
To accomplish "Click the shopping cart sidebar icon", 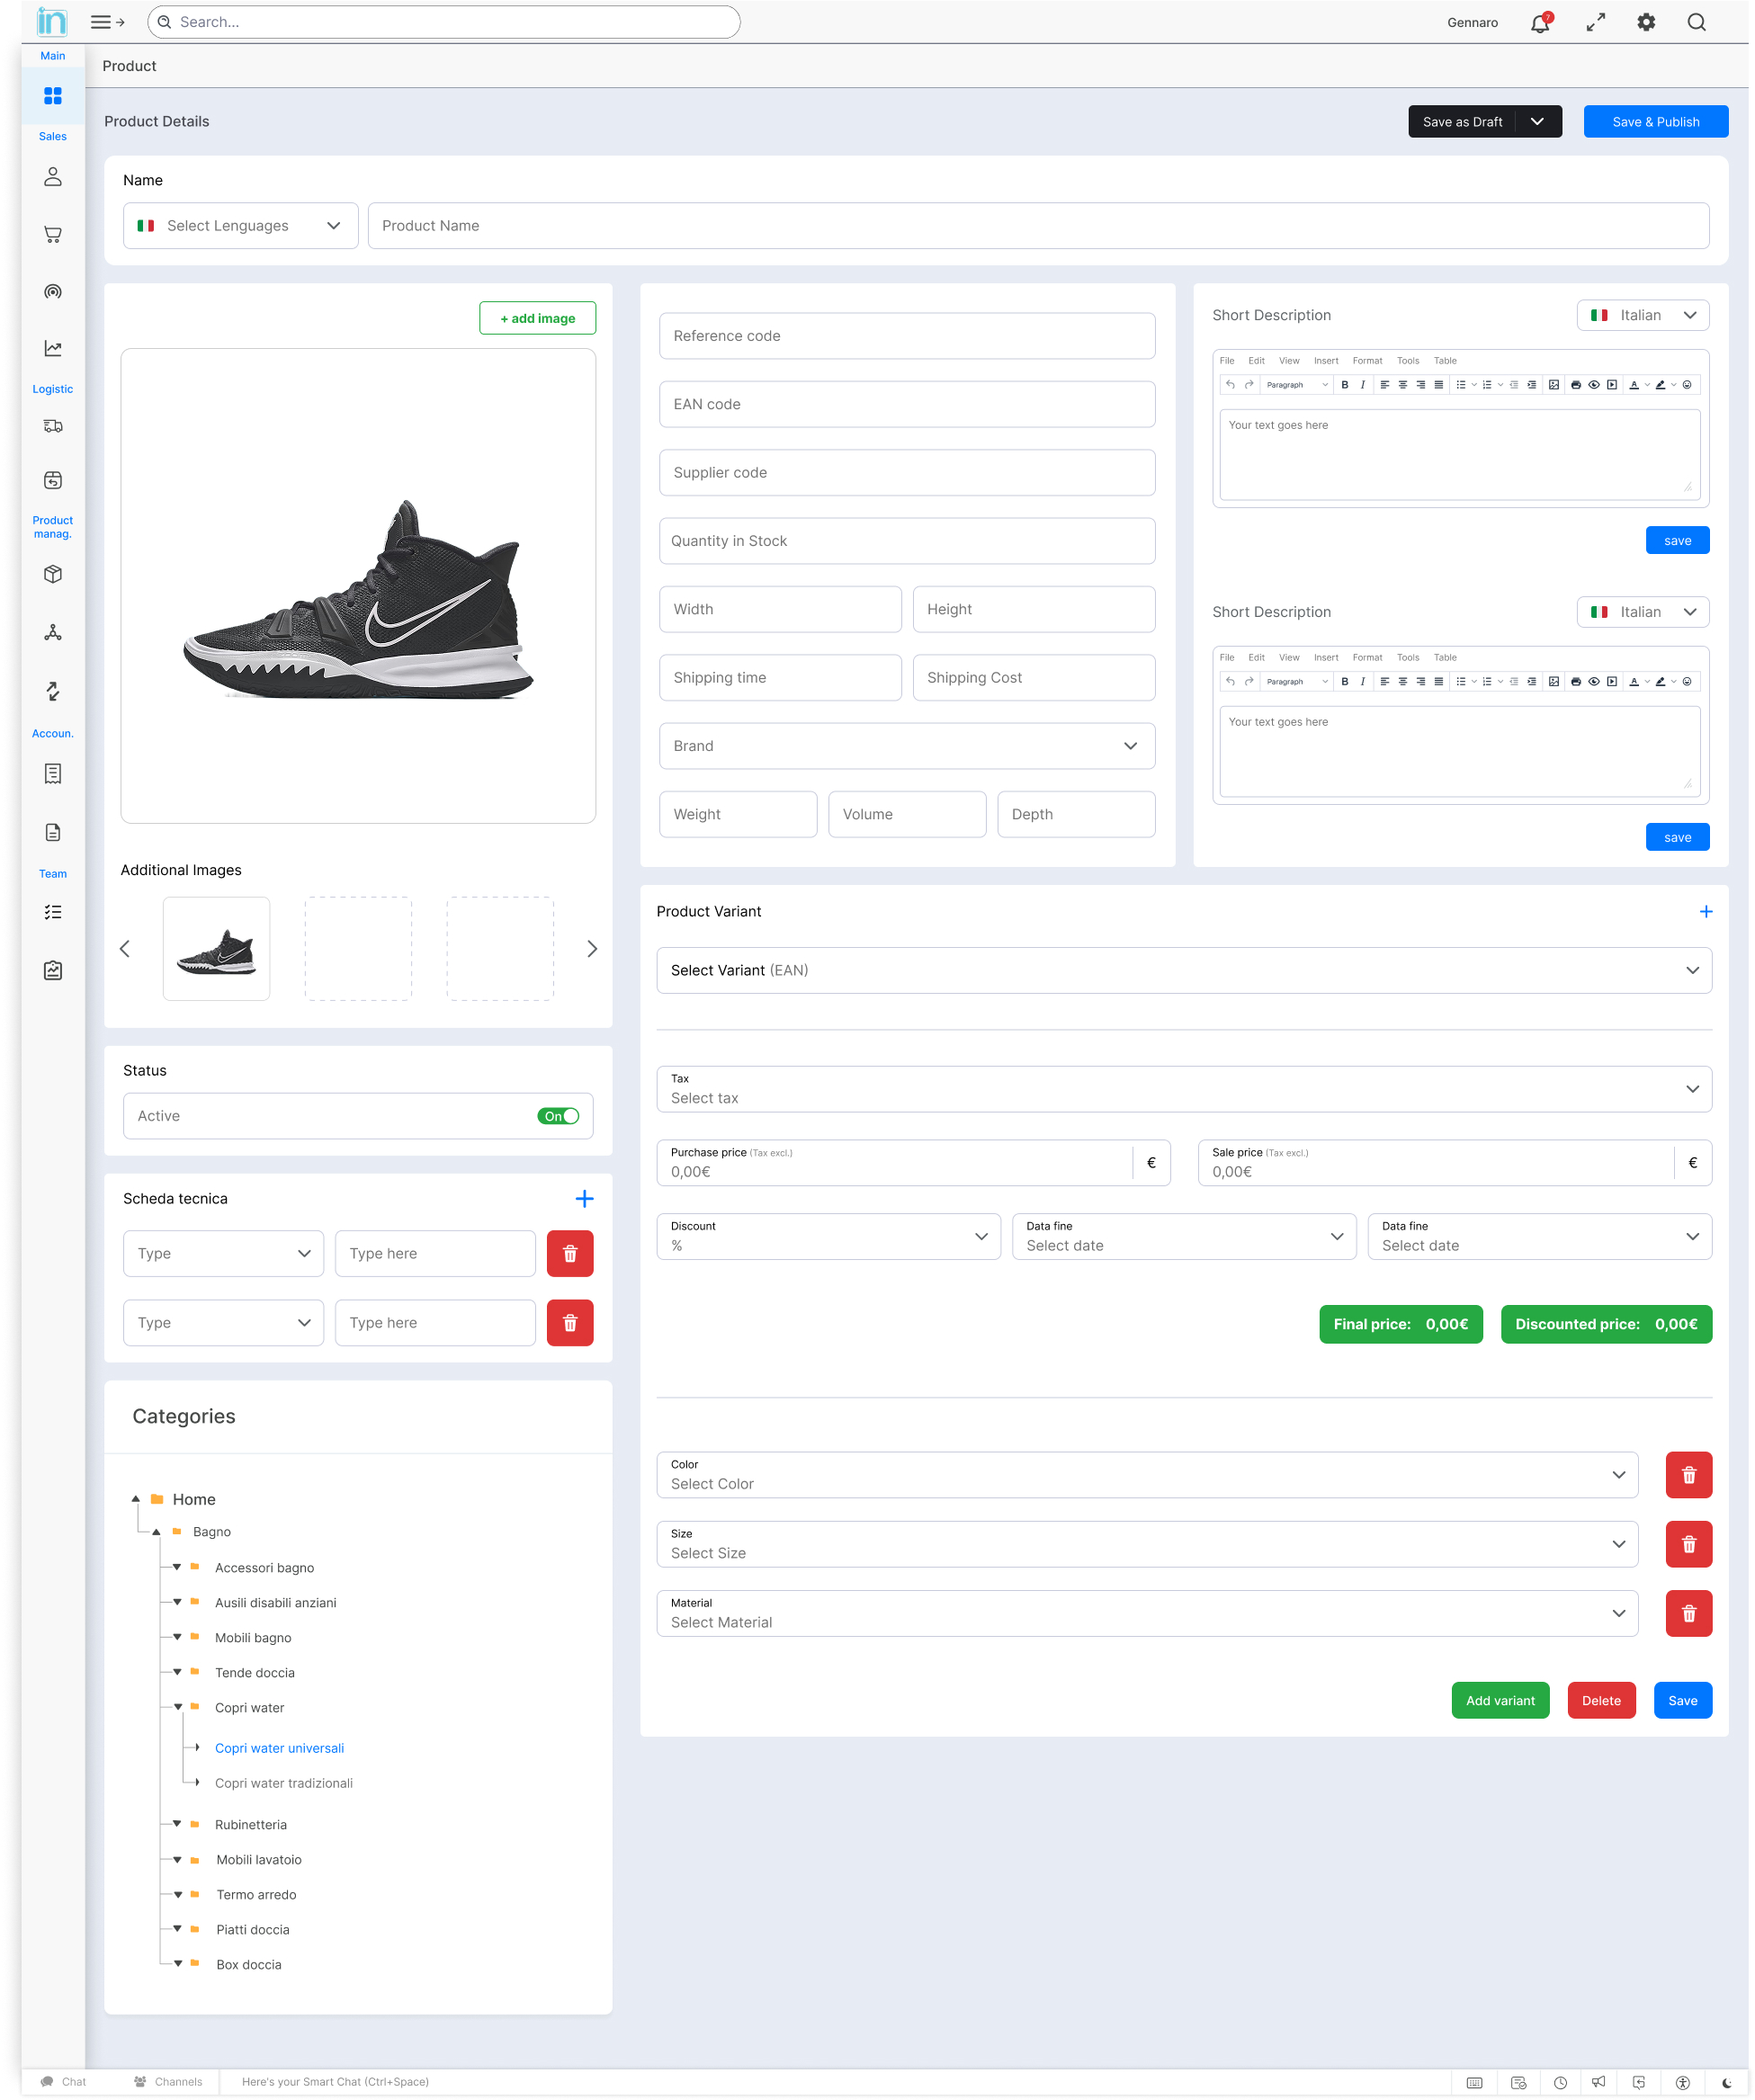I will (53, 234).
